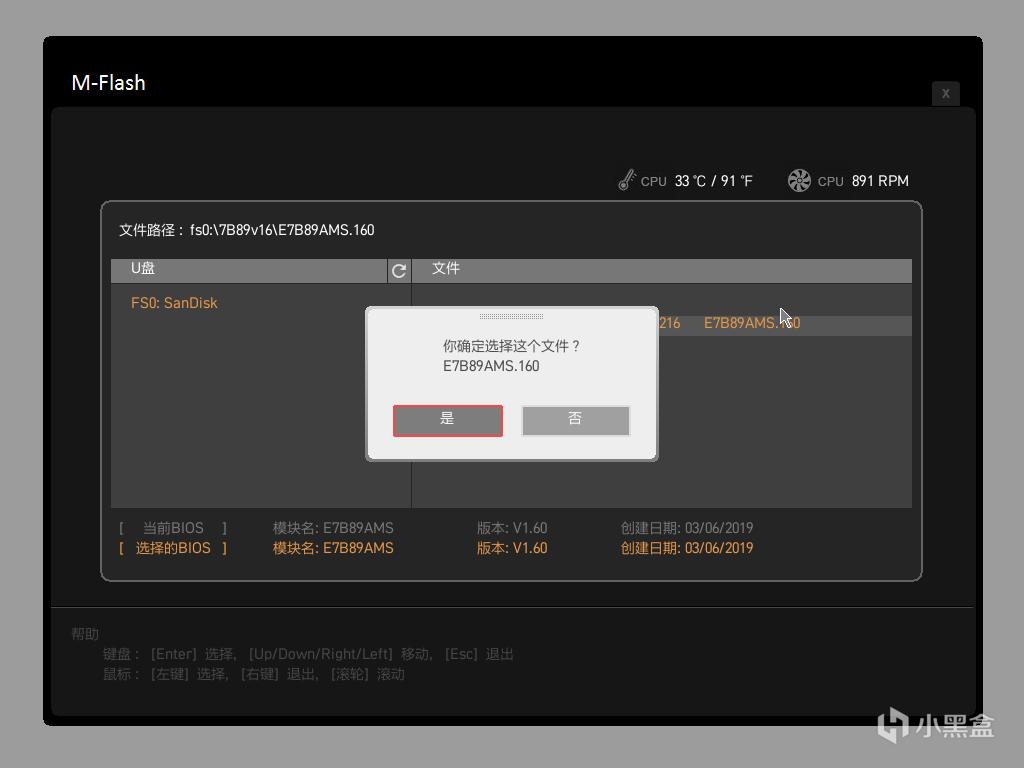1024x768 pixels.
Task: Click the selected BIOS version V1.60 text
Action: (511, 548)
